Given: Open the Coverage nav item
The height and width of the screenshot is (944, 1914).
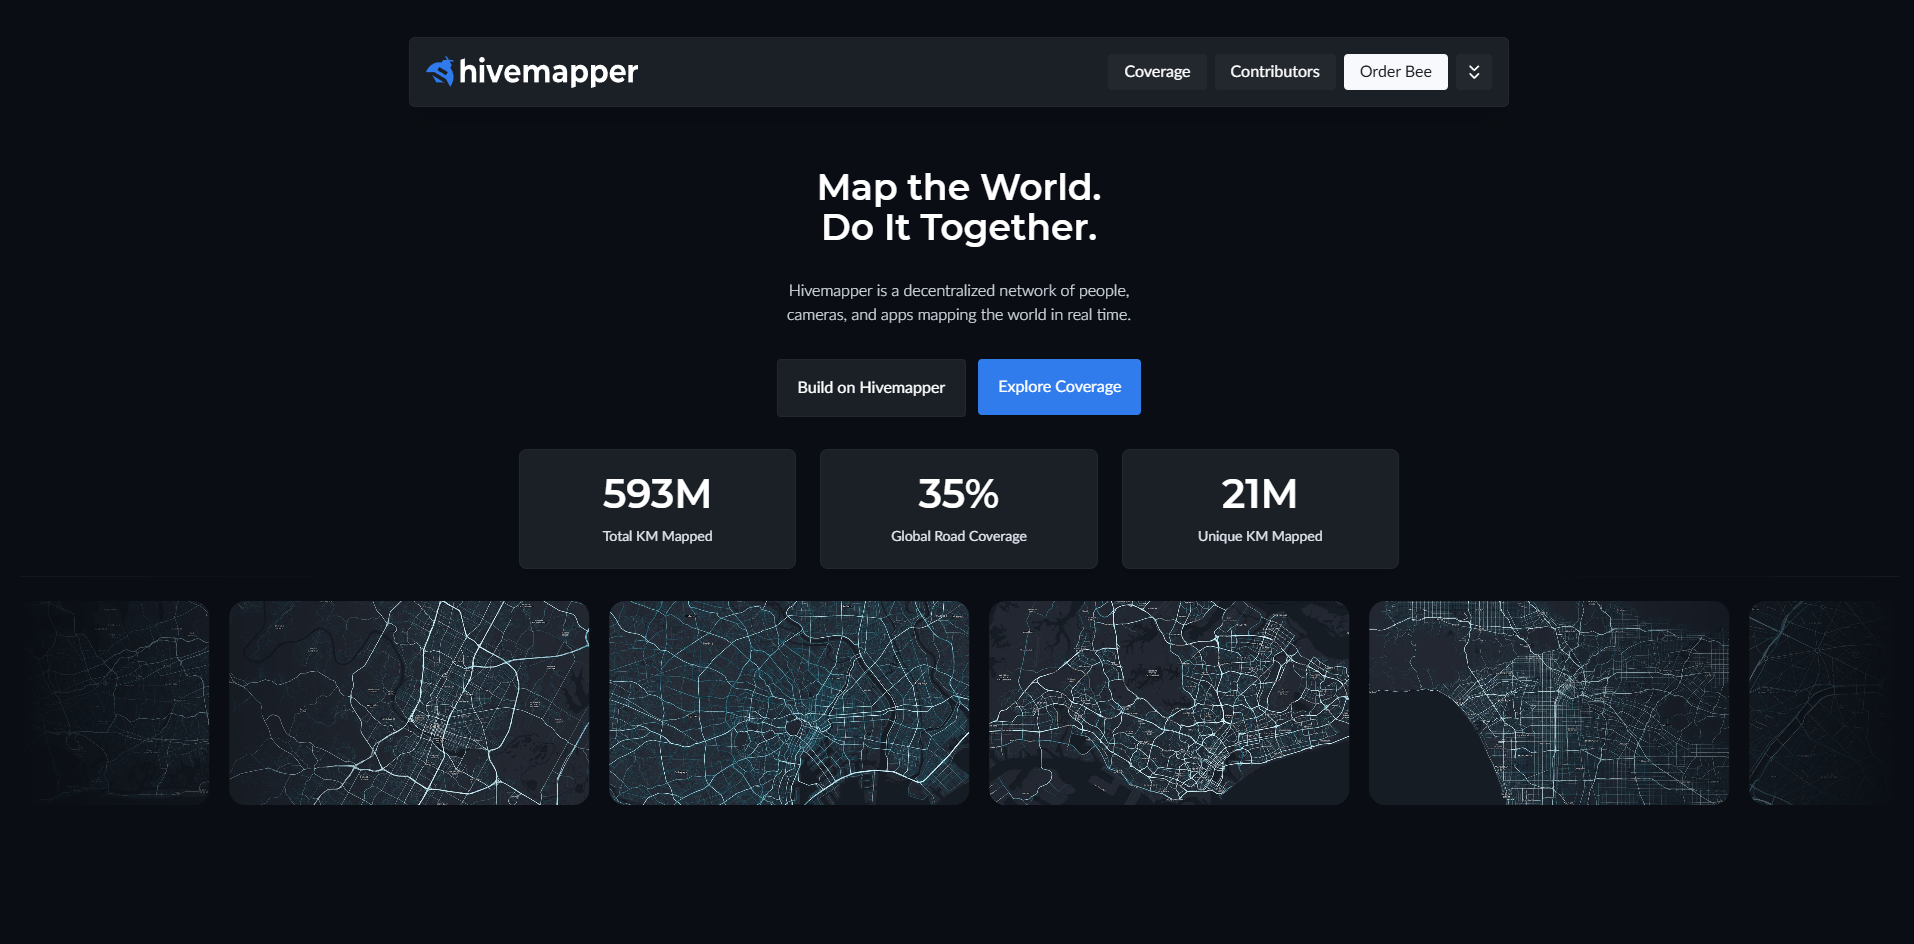Looking at the screenshot, I should click(x=1156, y=72).
